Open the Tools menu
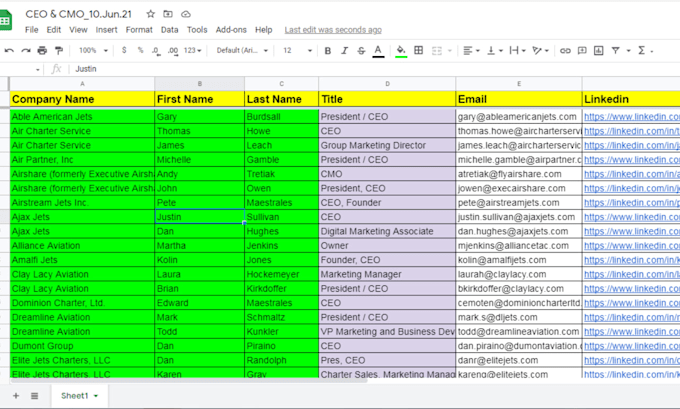Screen dimensions: 680x409 [197, 29]
